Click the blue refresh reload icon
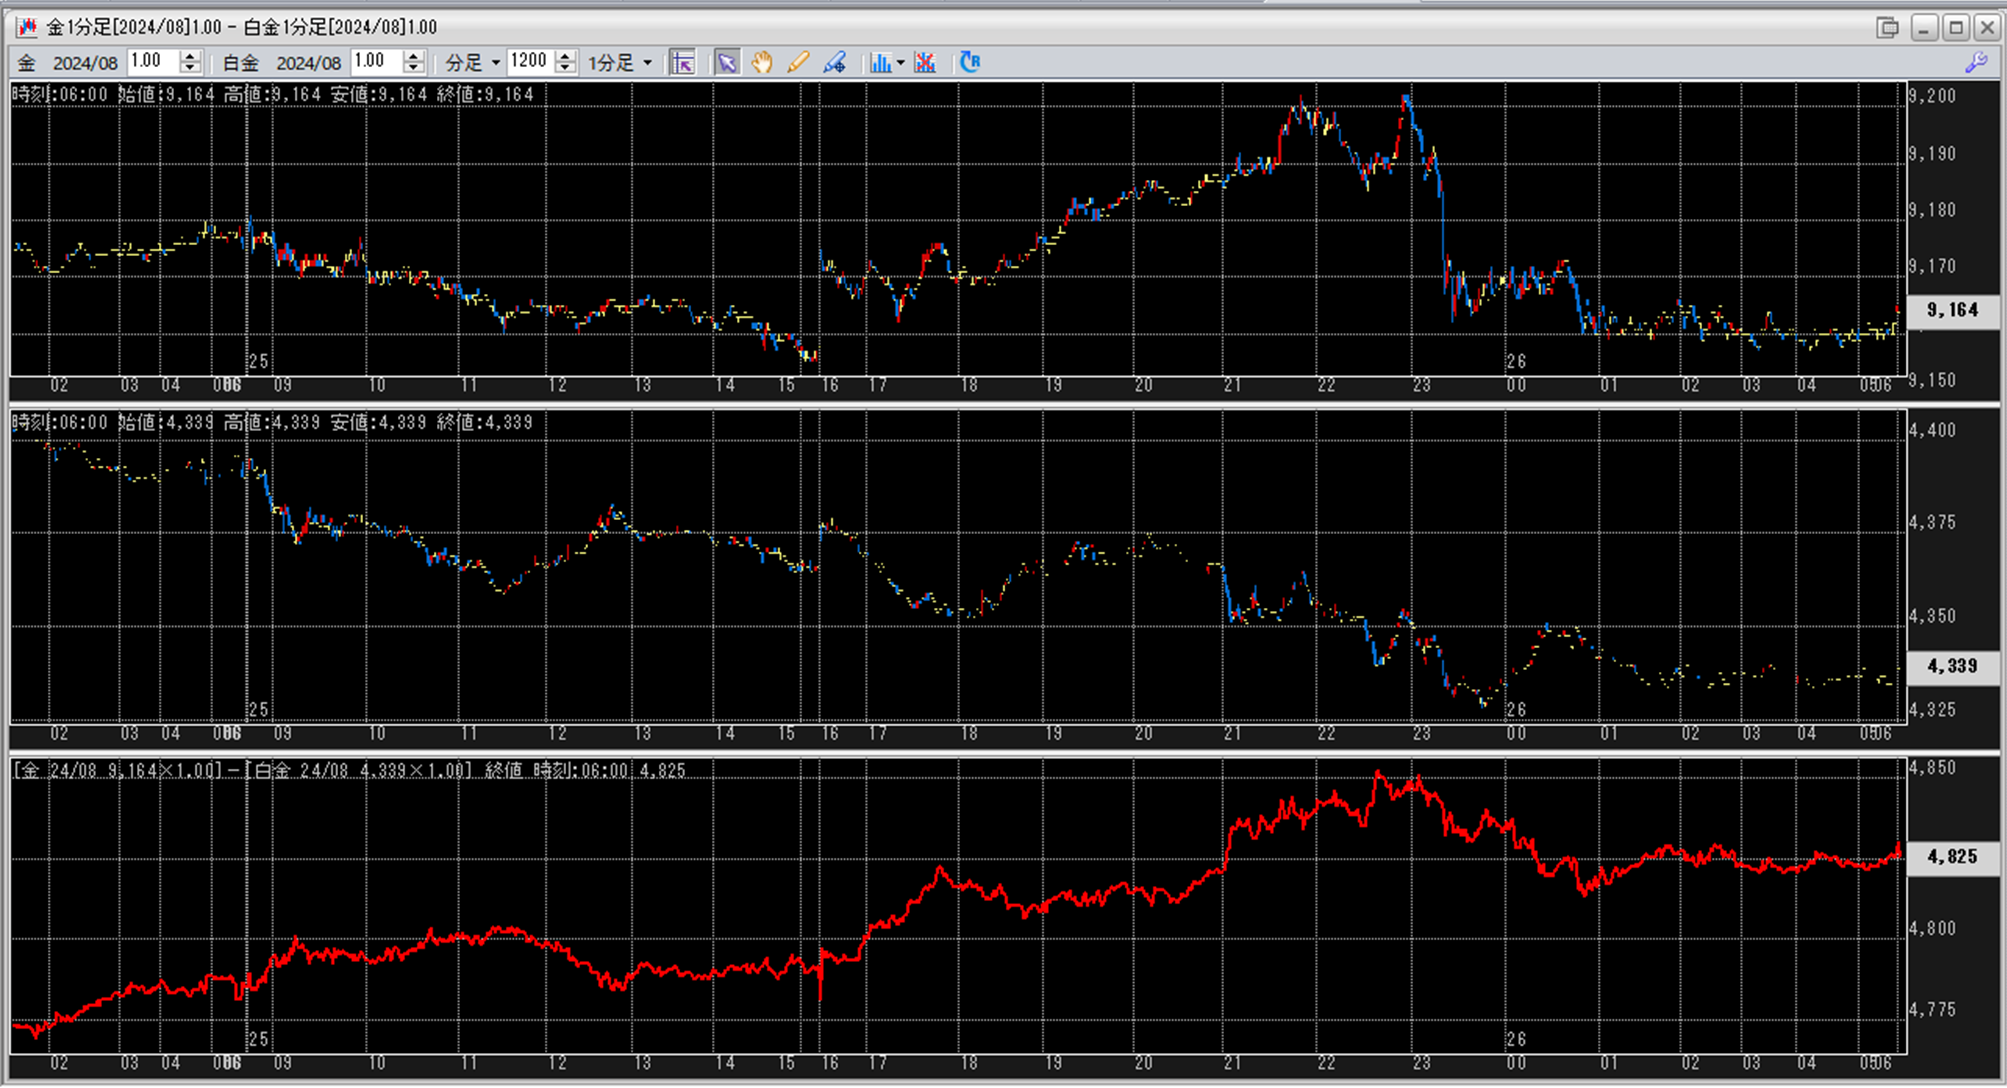The image size is (2007, 1088). click(x=970, y=63)
